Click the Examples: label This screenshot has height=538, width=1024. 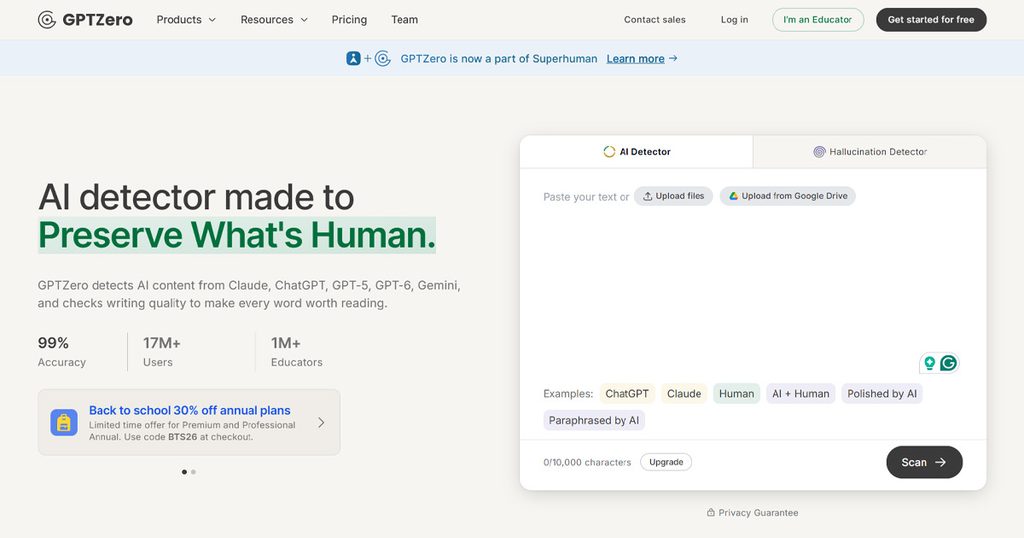568,394
